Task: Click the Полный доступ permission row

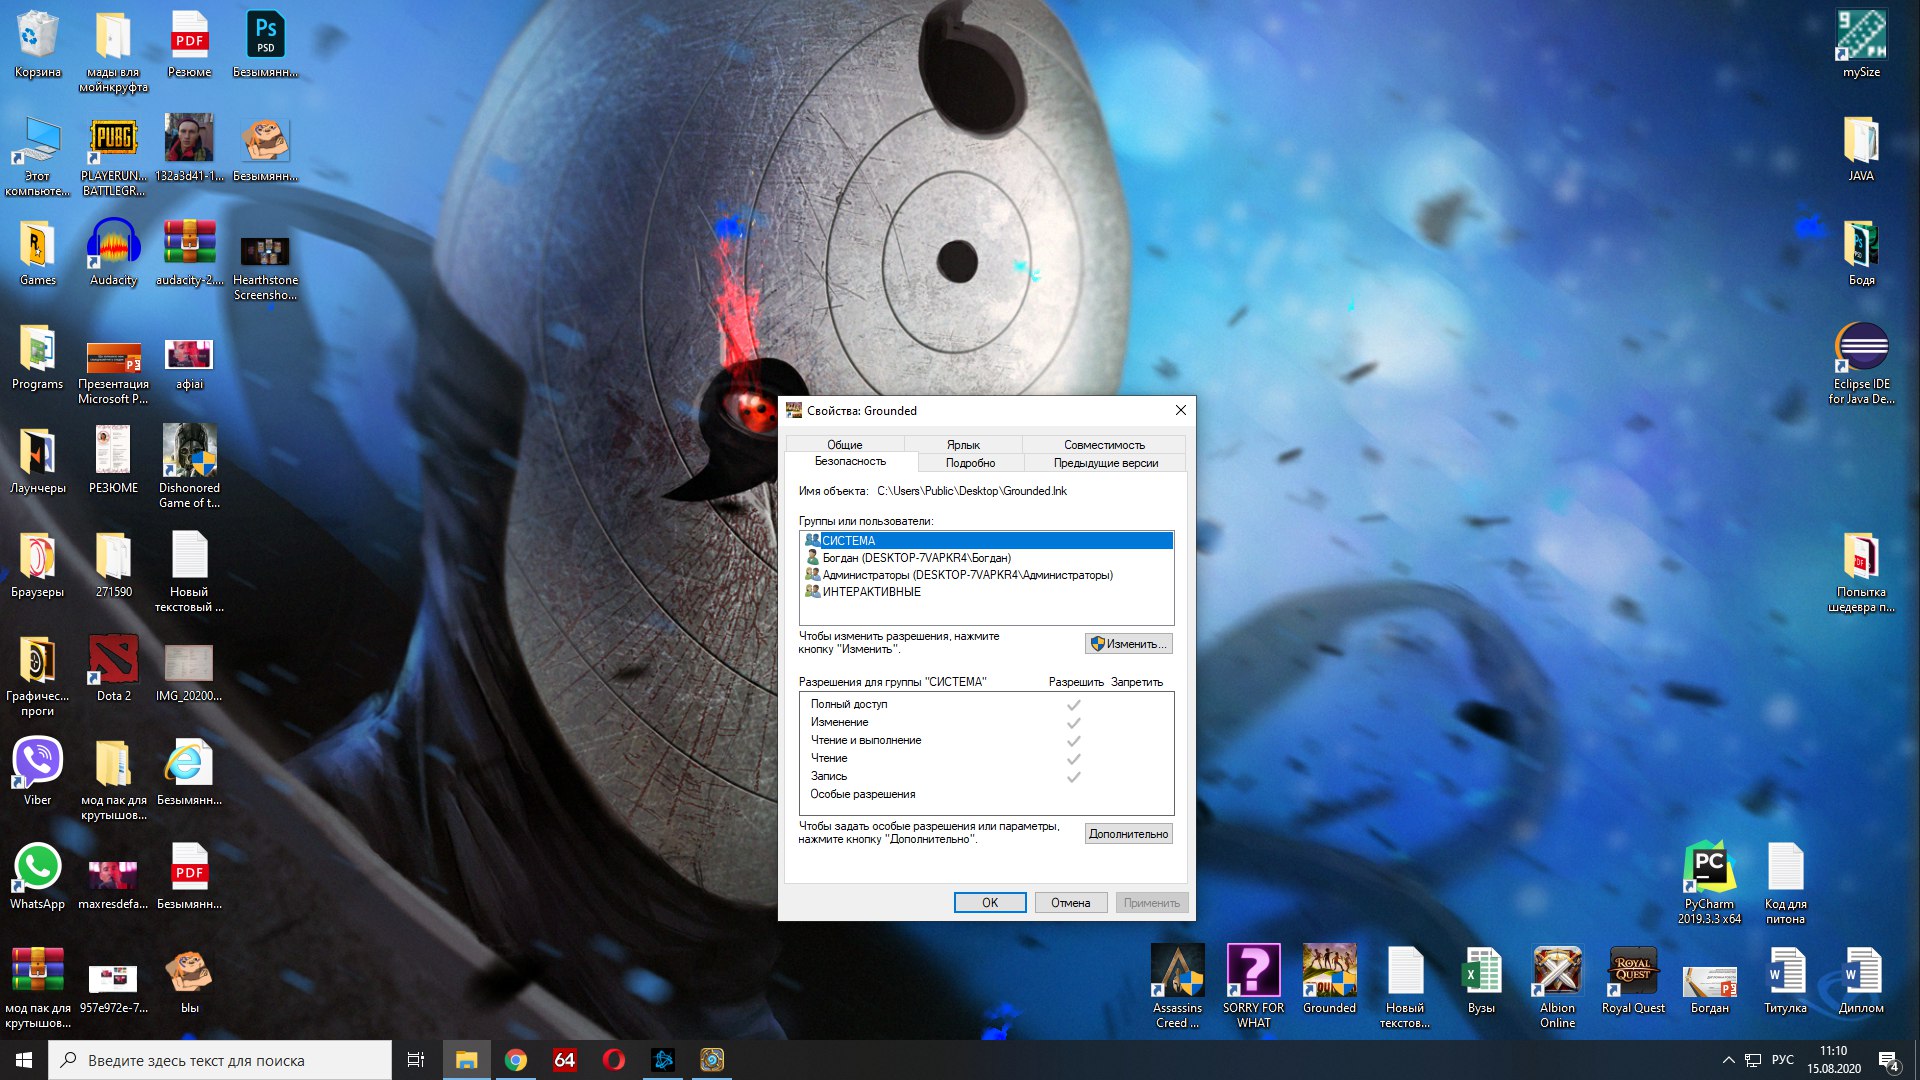Action: pos(987,704)
